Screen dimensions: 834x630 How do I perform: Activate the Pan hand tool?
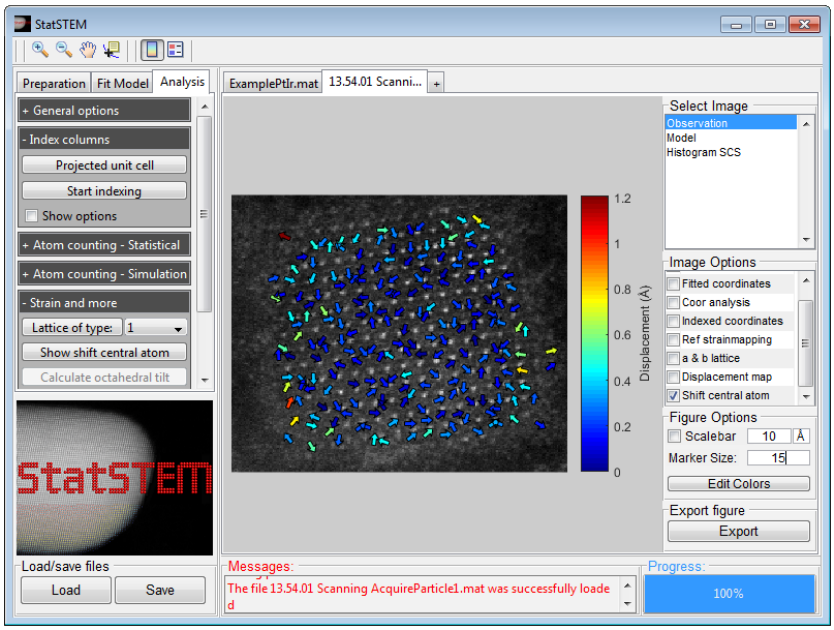point(88,49)
